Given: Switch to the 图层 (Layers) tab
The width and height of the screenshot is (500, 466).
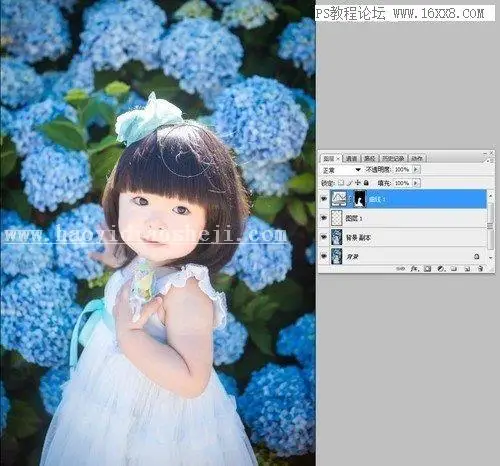Looking at the screenshot, I should 329,159.
